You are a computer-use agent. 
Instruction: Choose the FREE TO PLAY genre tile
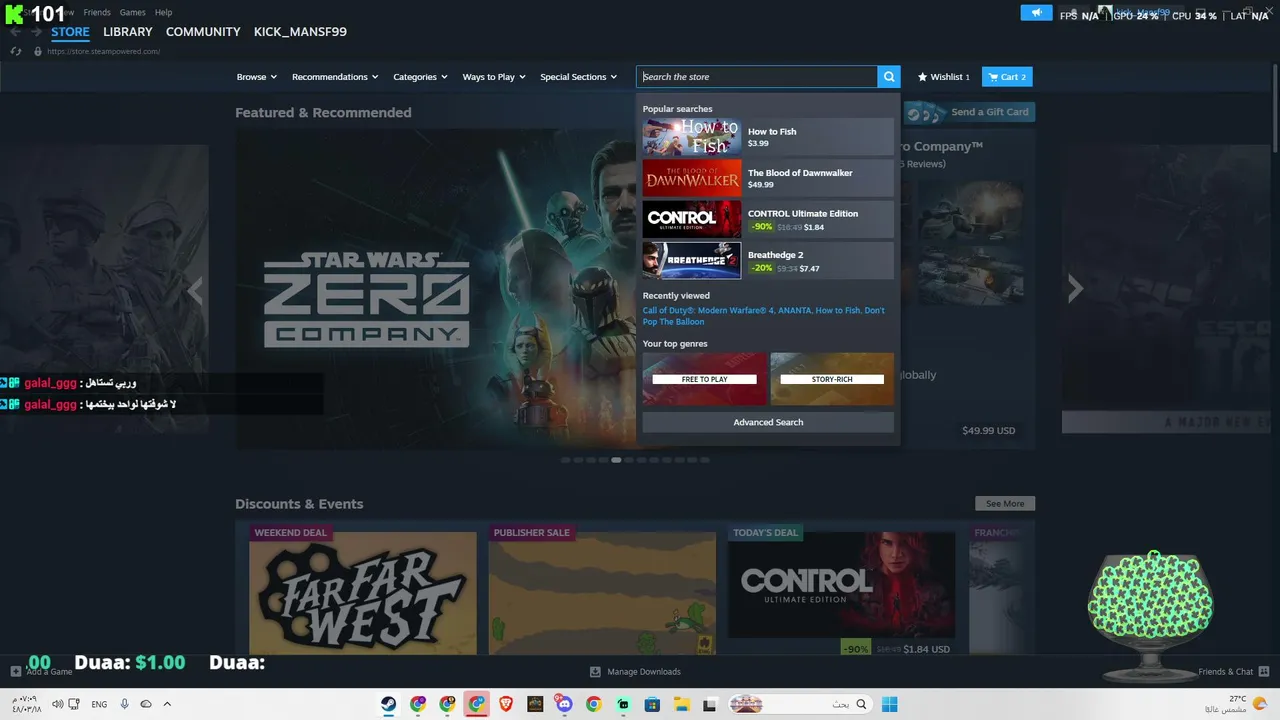(705, 379)
